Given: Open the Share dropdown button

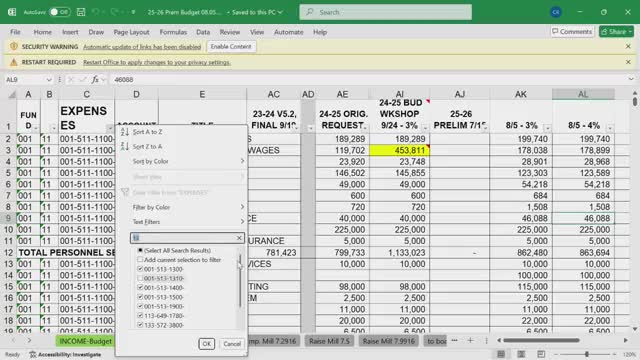Looking at the screenshot, I should point(616,31).
